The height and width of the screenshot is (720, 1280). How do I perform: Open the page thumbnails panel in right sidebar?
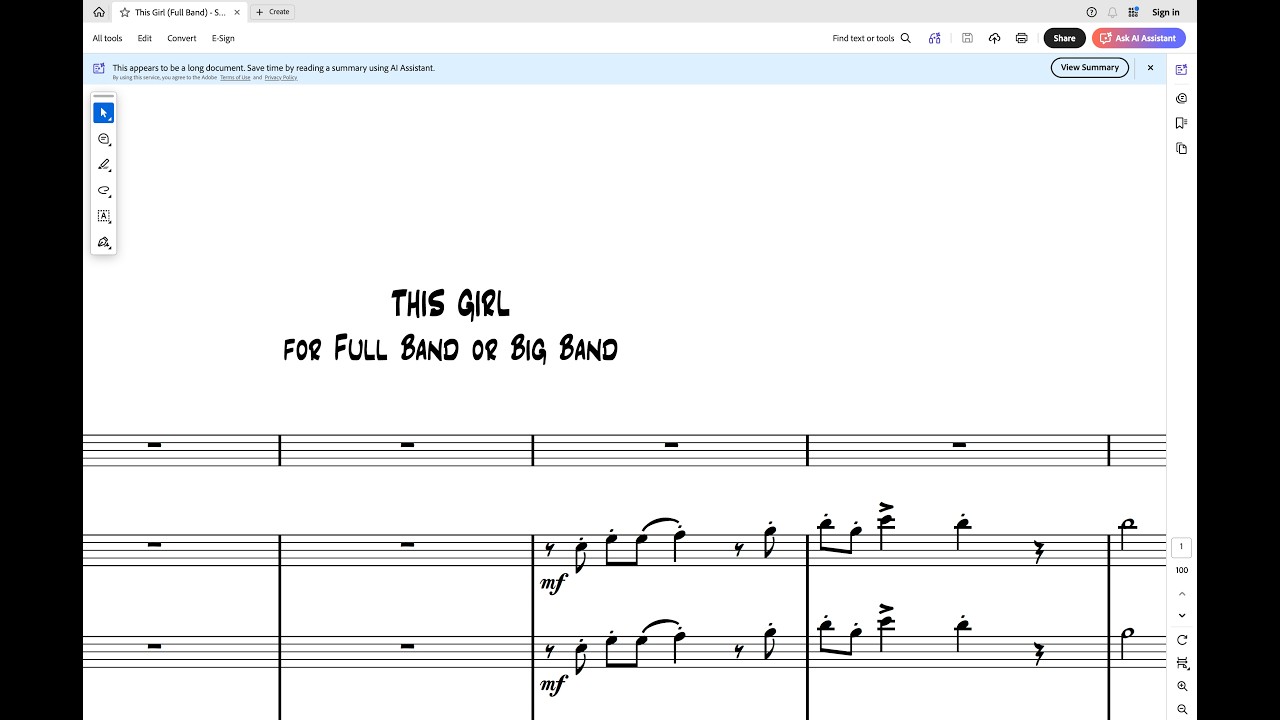1181,148
